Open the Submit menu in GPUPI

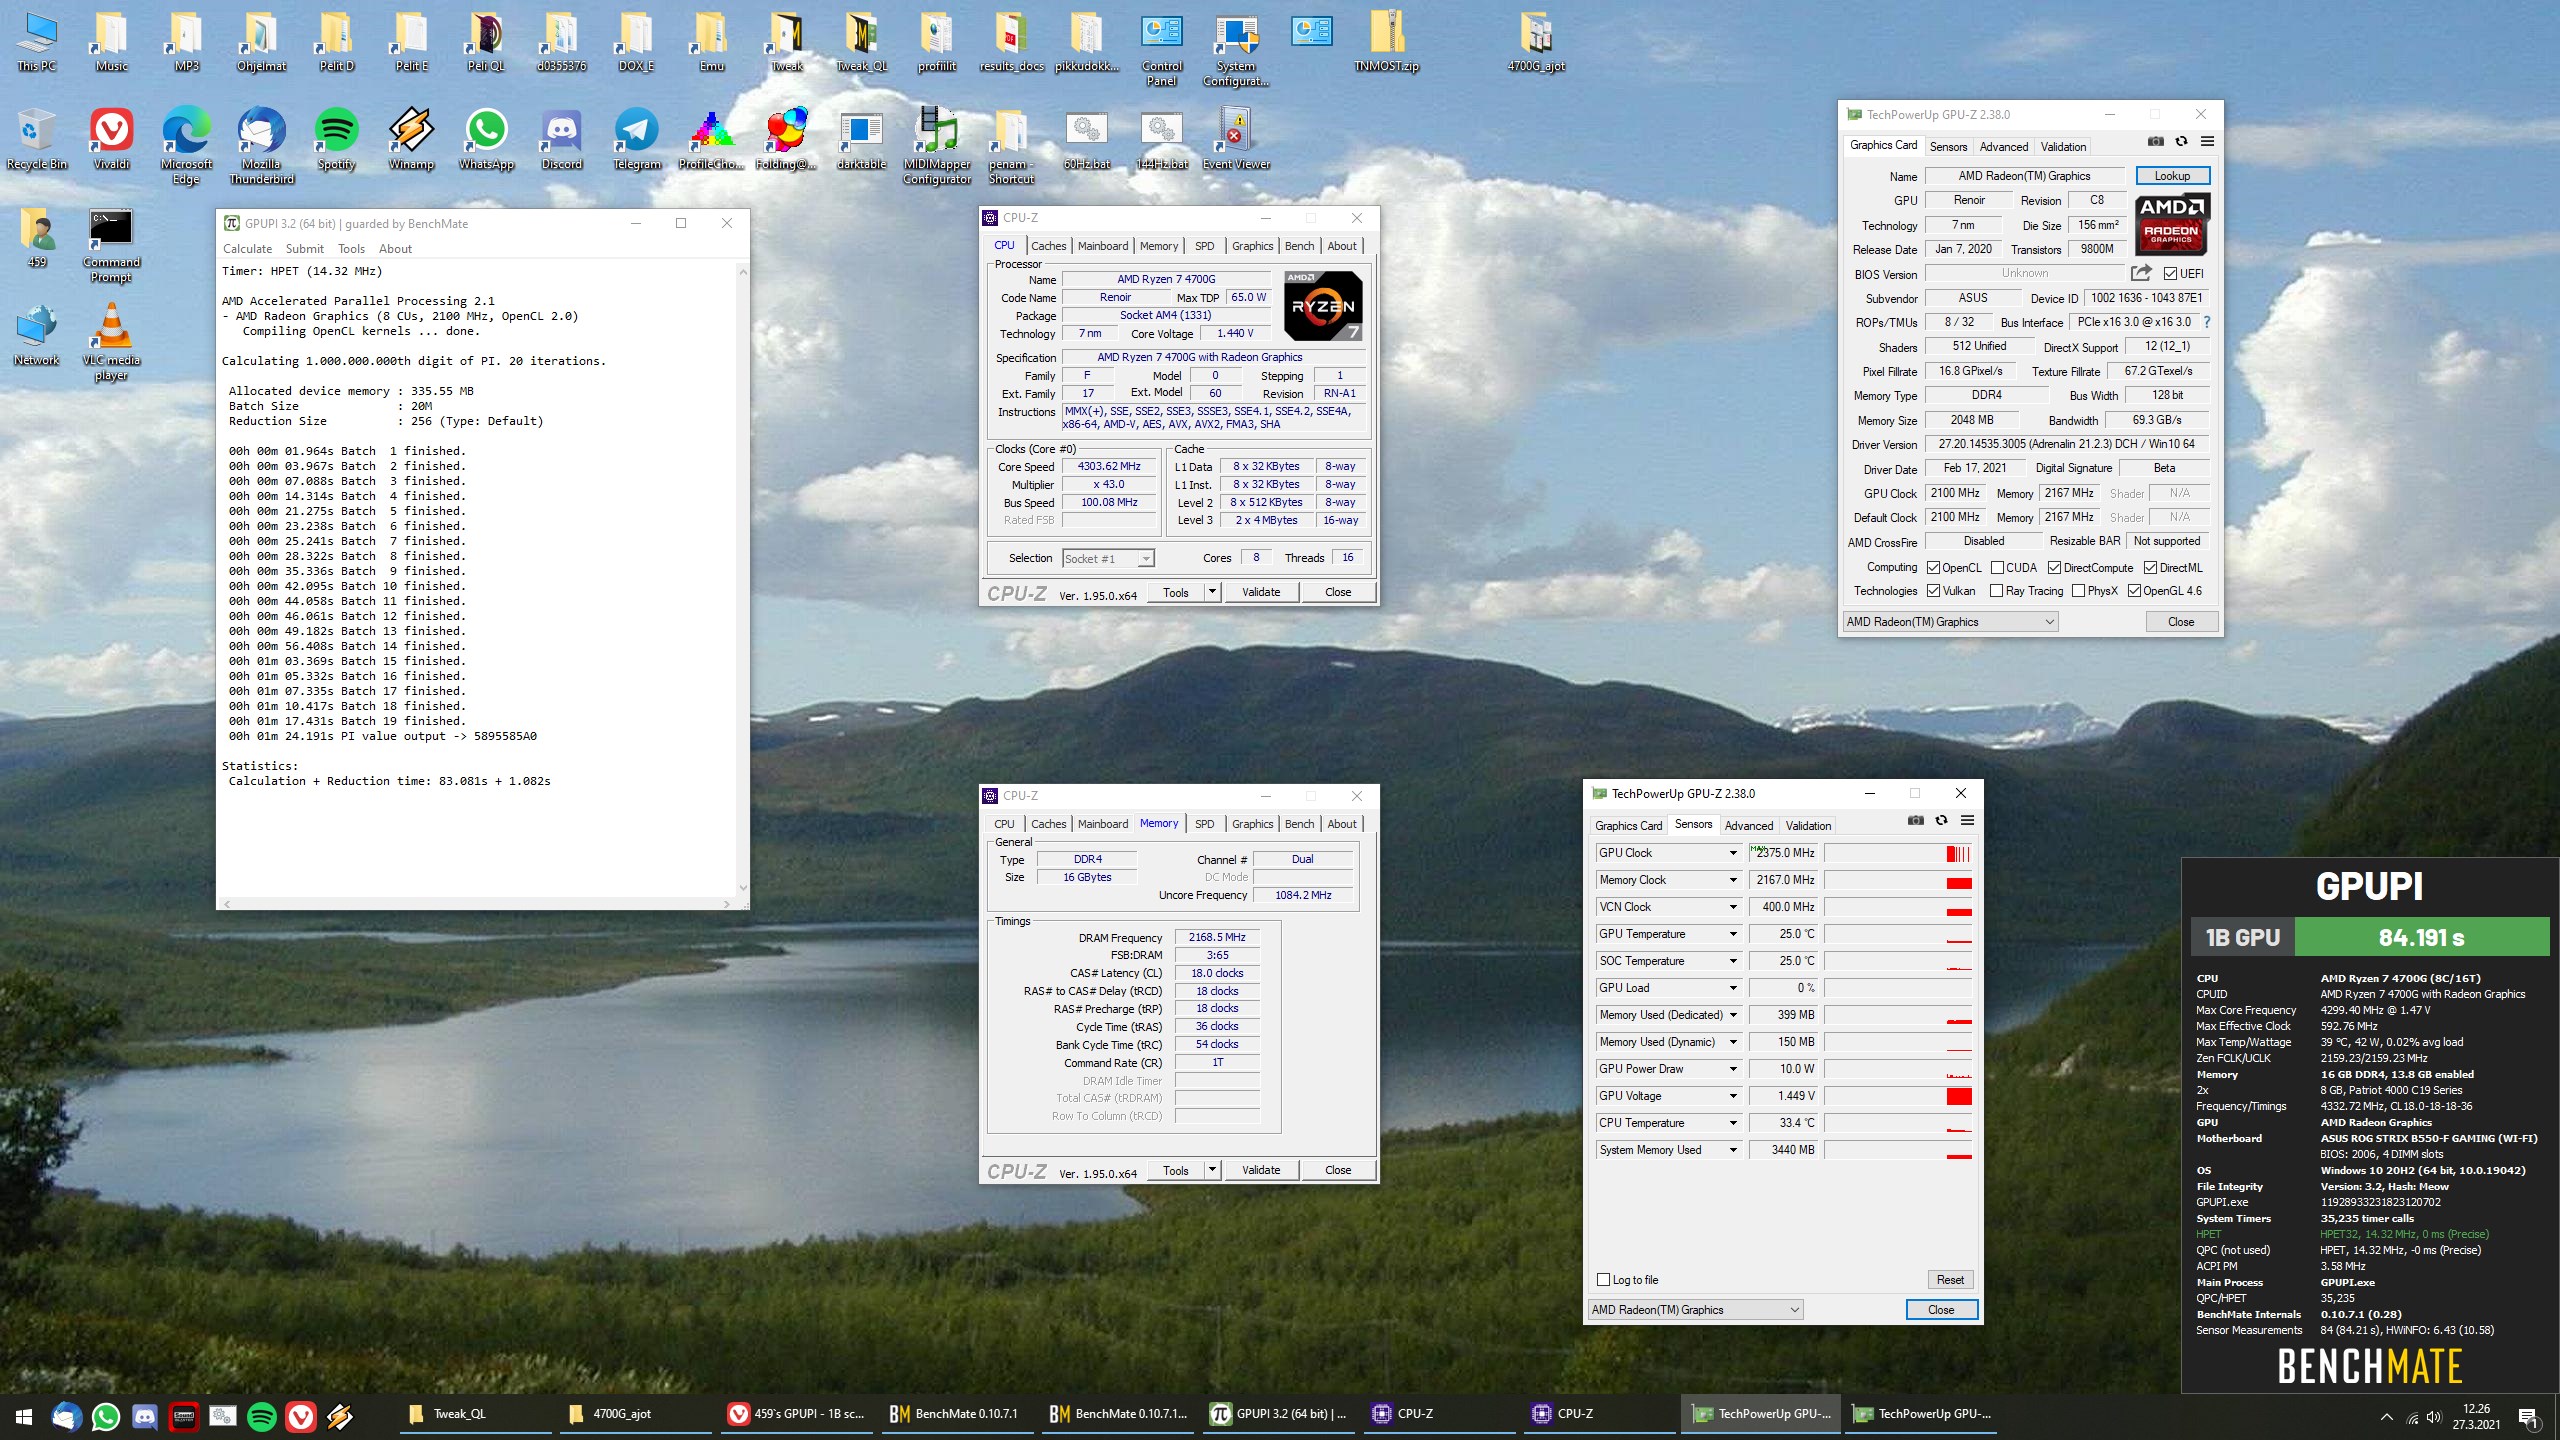pos(304,249)
